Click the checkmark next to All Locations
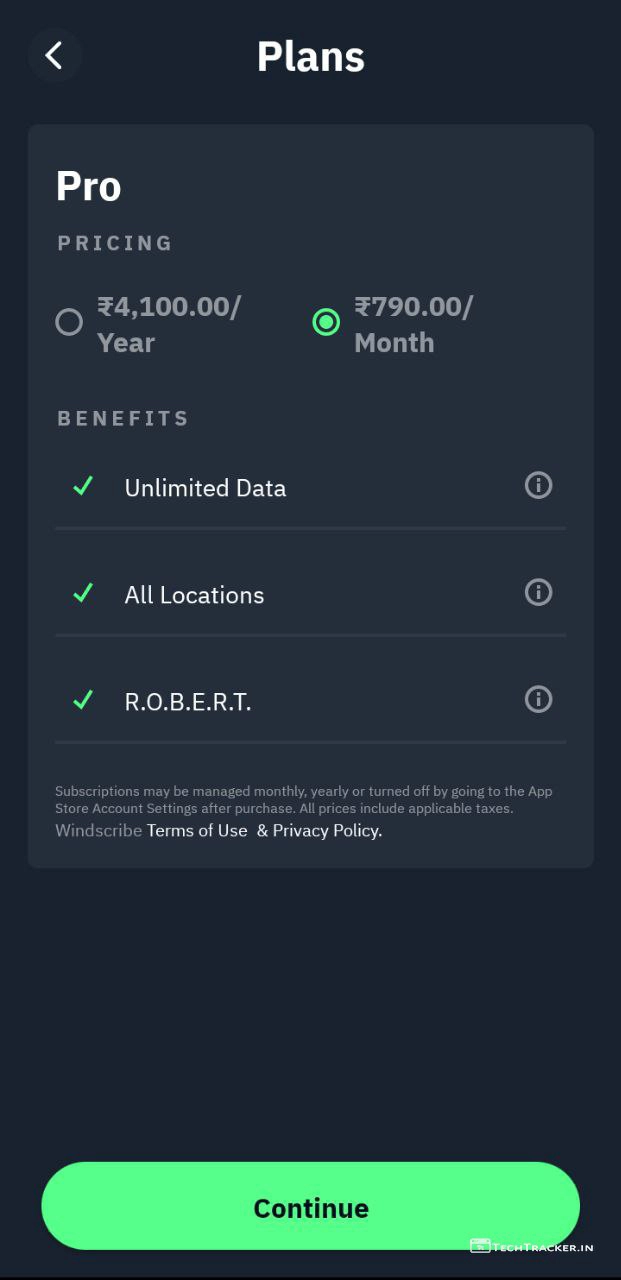The image size is (621, 1280). pos(83,594)
